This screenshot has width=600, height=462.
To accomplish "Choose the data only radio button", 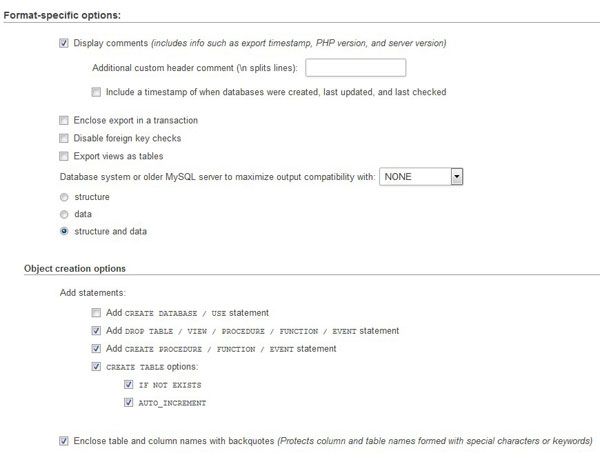I will click(x=65, y=214).
